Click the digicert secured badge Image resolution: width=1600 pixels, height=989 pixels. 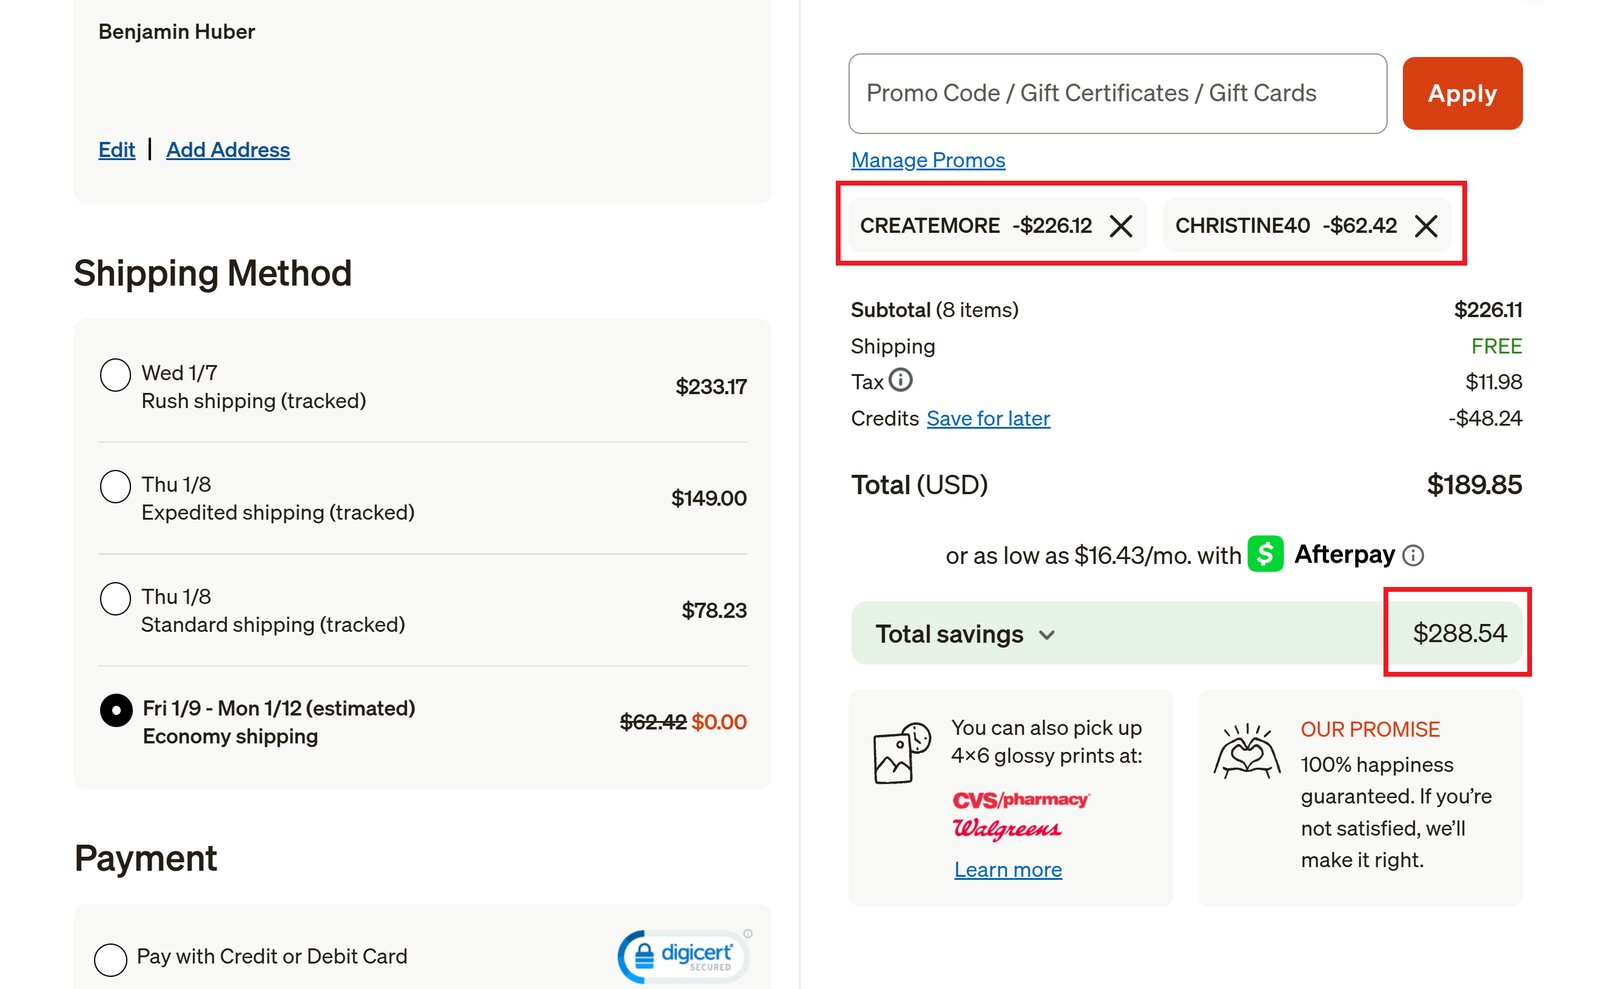point(682,954)
